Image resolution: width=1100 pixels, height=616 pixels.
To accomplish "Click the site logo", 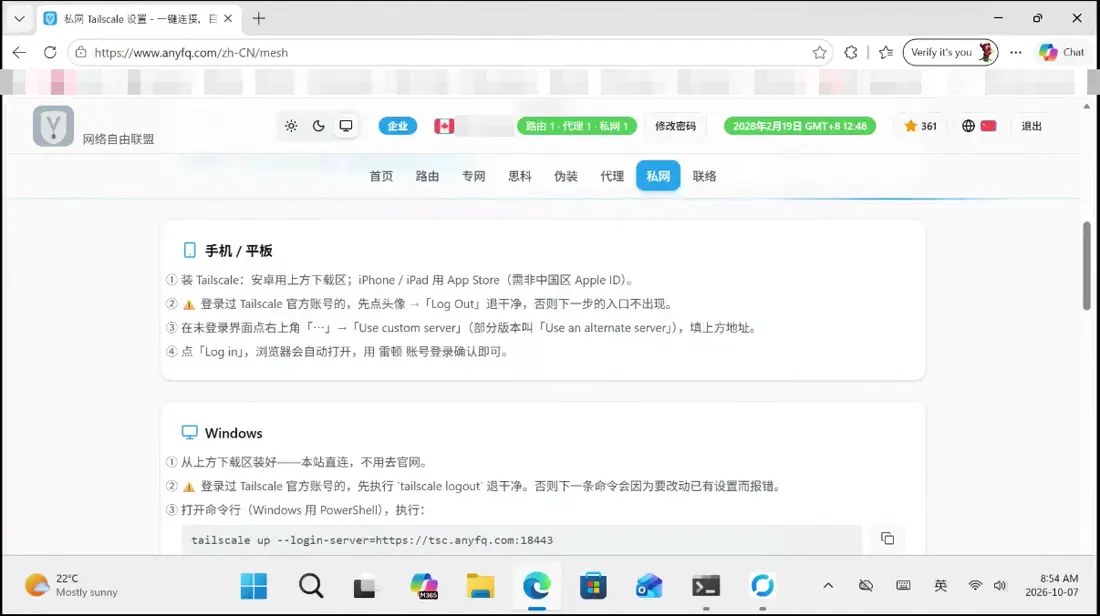I will coord(53,126).
